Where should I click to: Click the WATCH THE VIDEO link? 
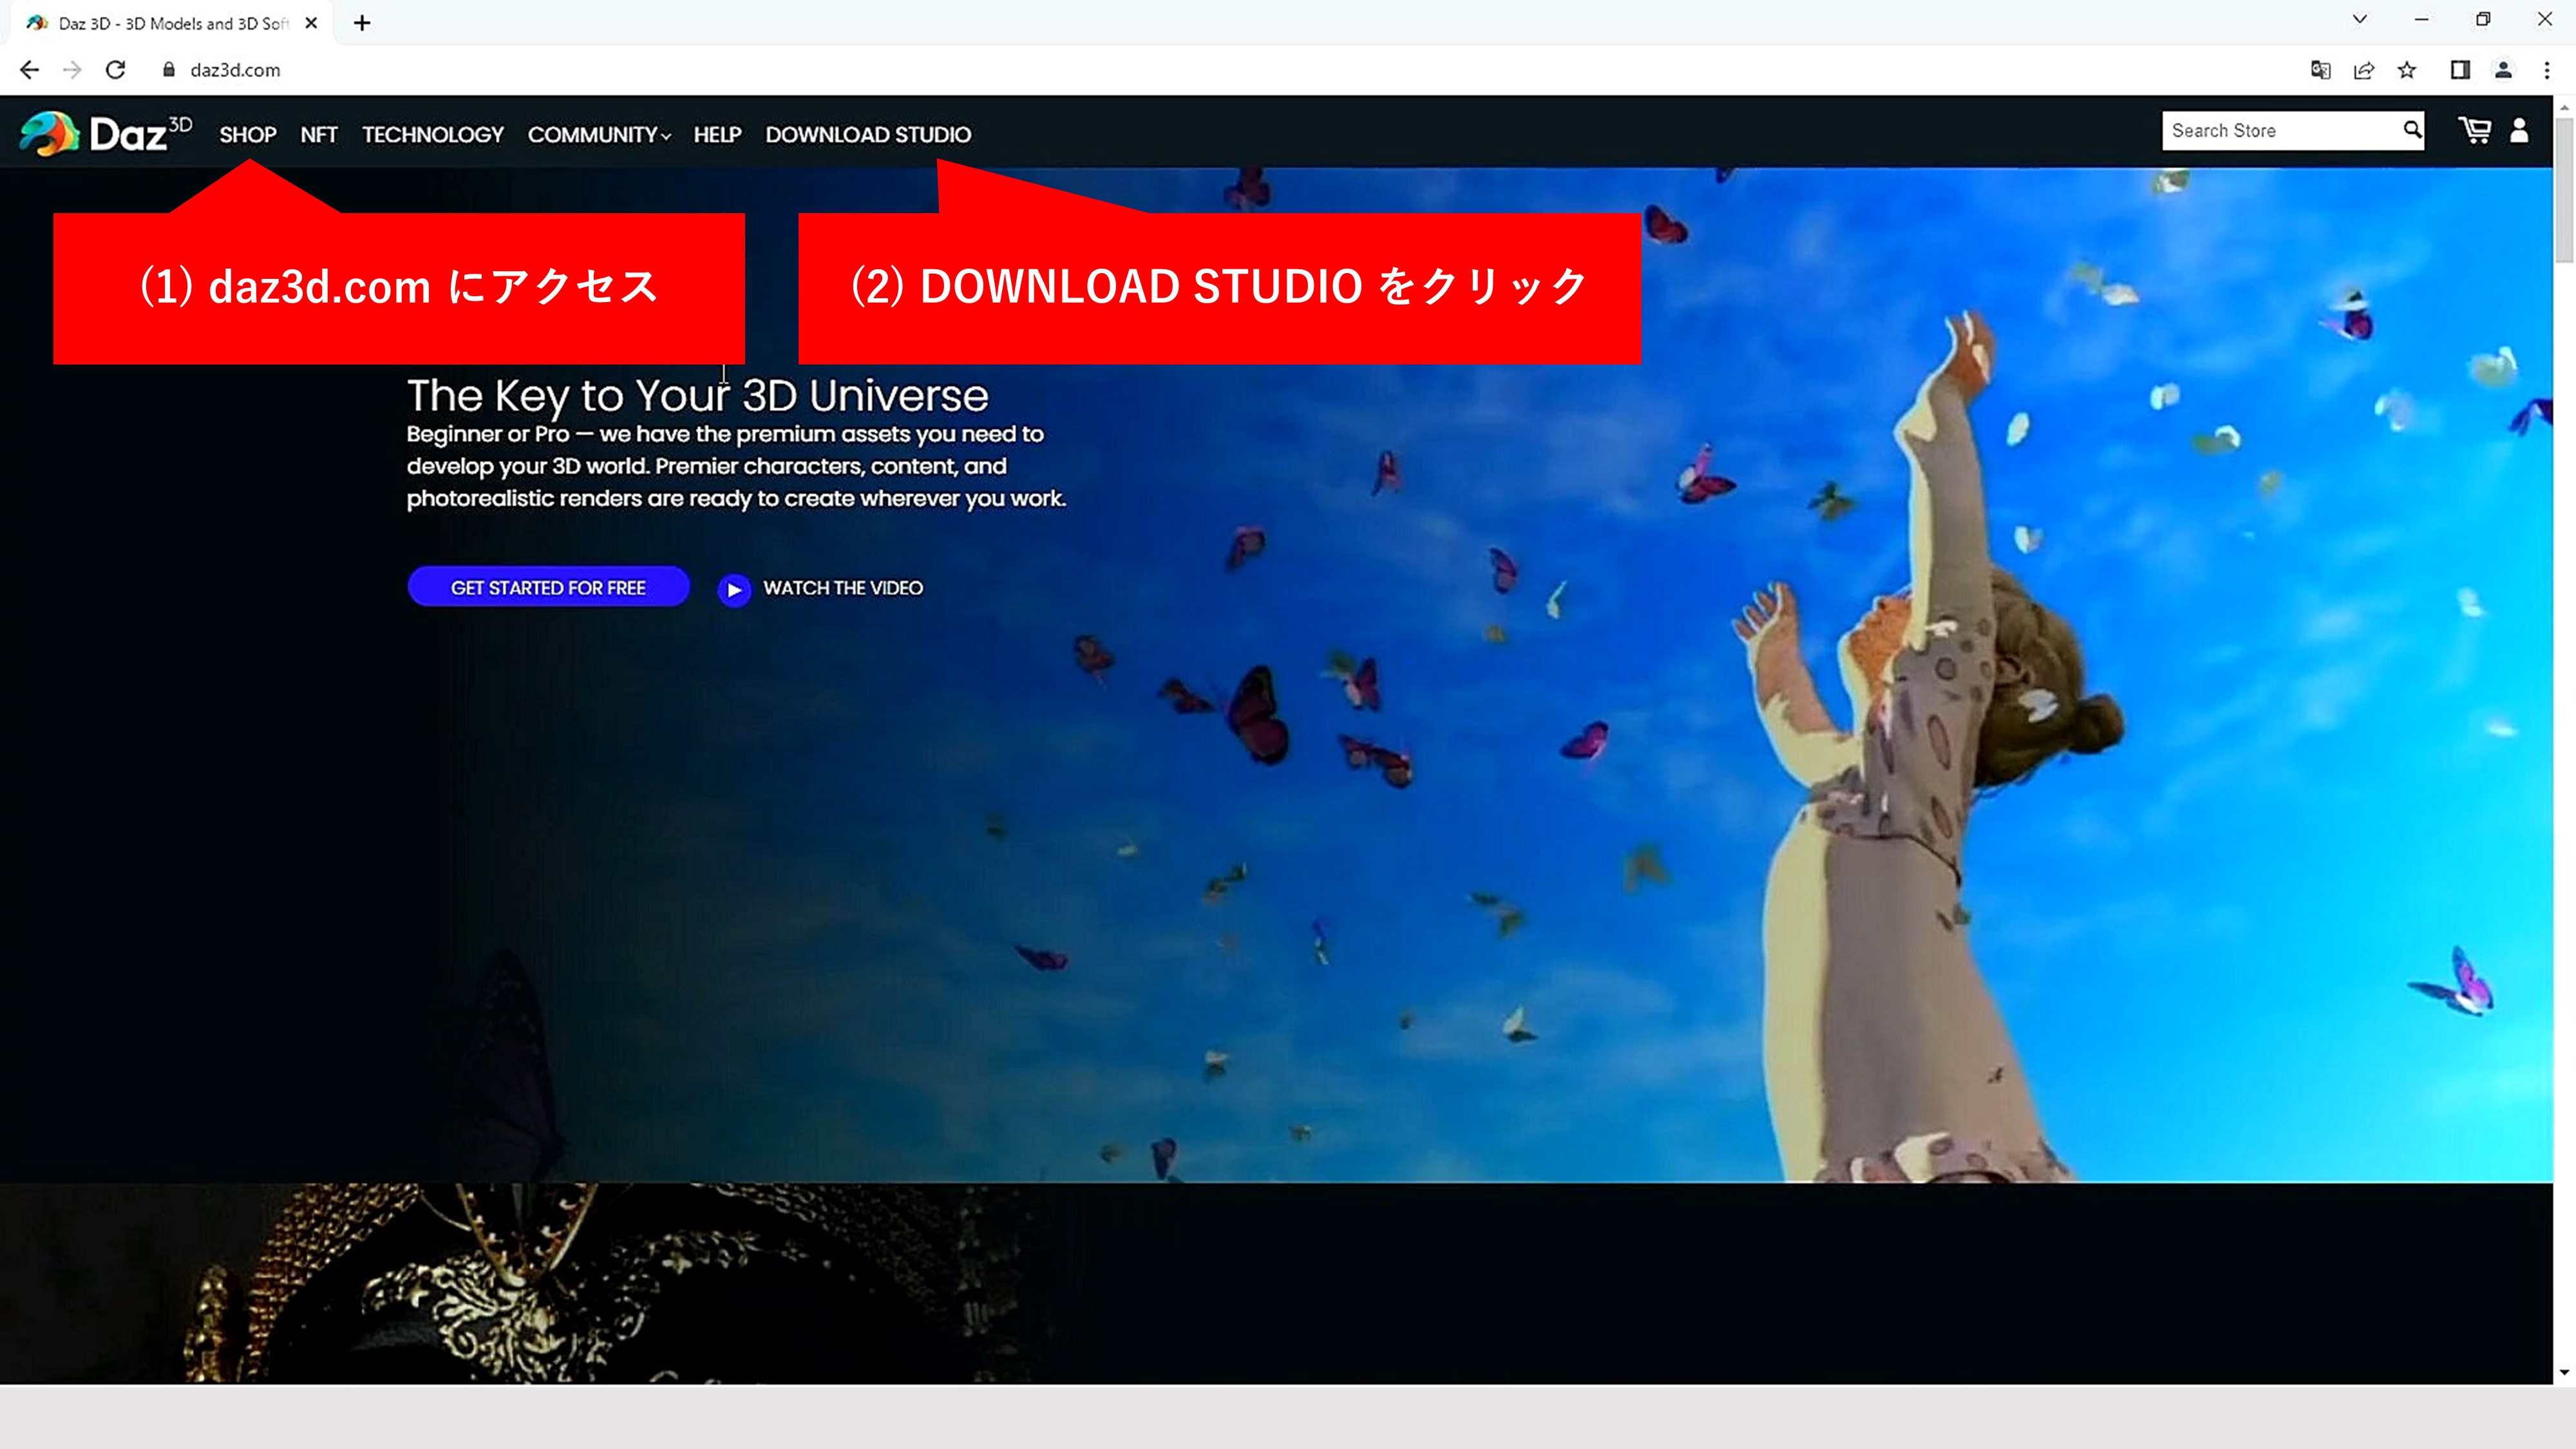(x=843, y=588)
